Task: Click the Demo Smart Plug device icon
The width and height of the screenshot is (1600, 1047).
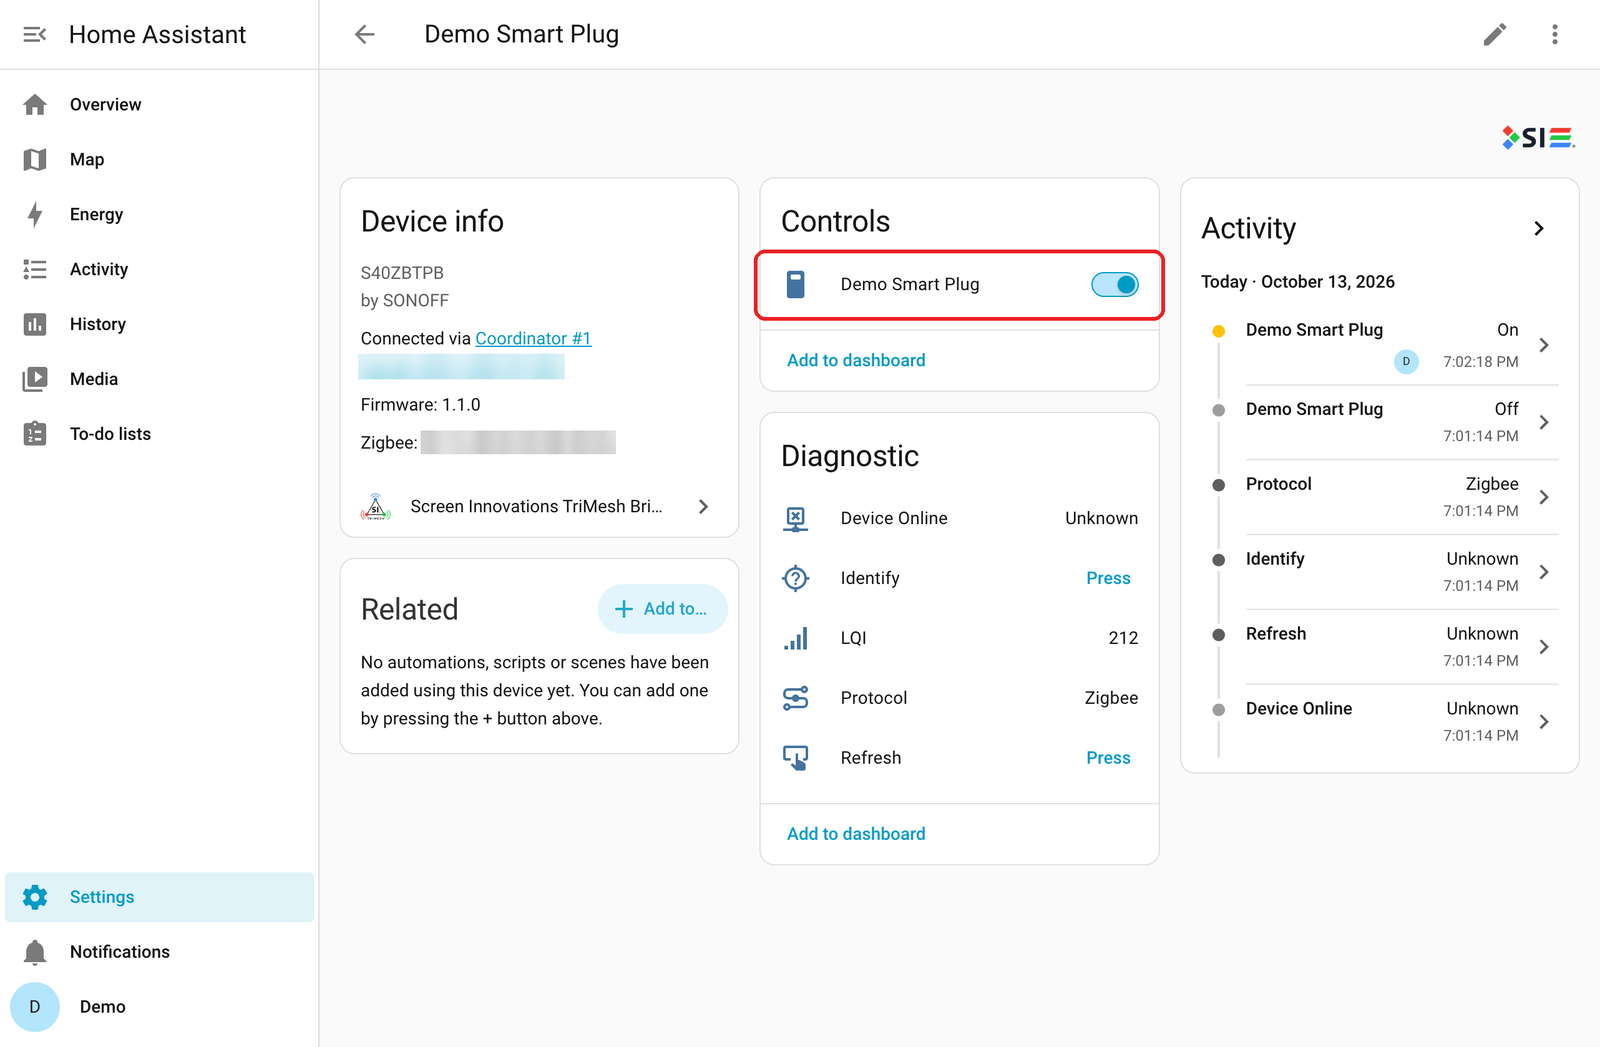Action: [796, 285]
